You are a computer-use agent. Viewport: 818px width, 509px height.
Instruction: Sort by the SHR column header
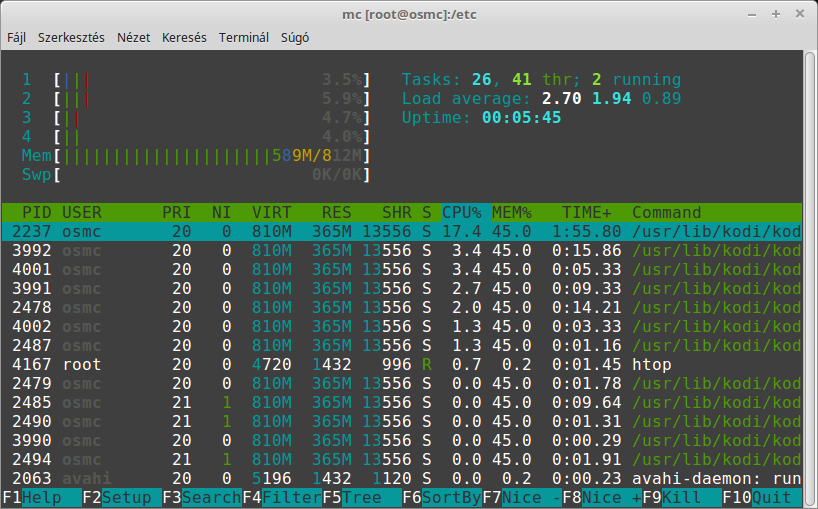[x=397, y=213]
